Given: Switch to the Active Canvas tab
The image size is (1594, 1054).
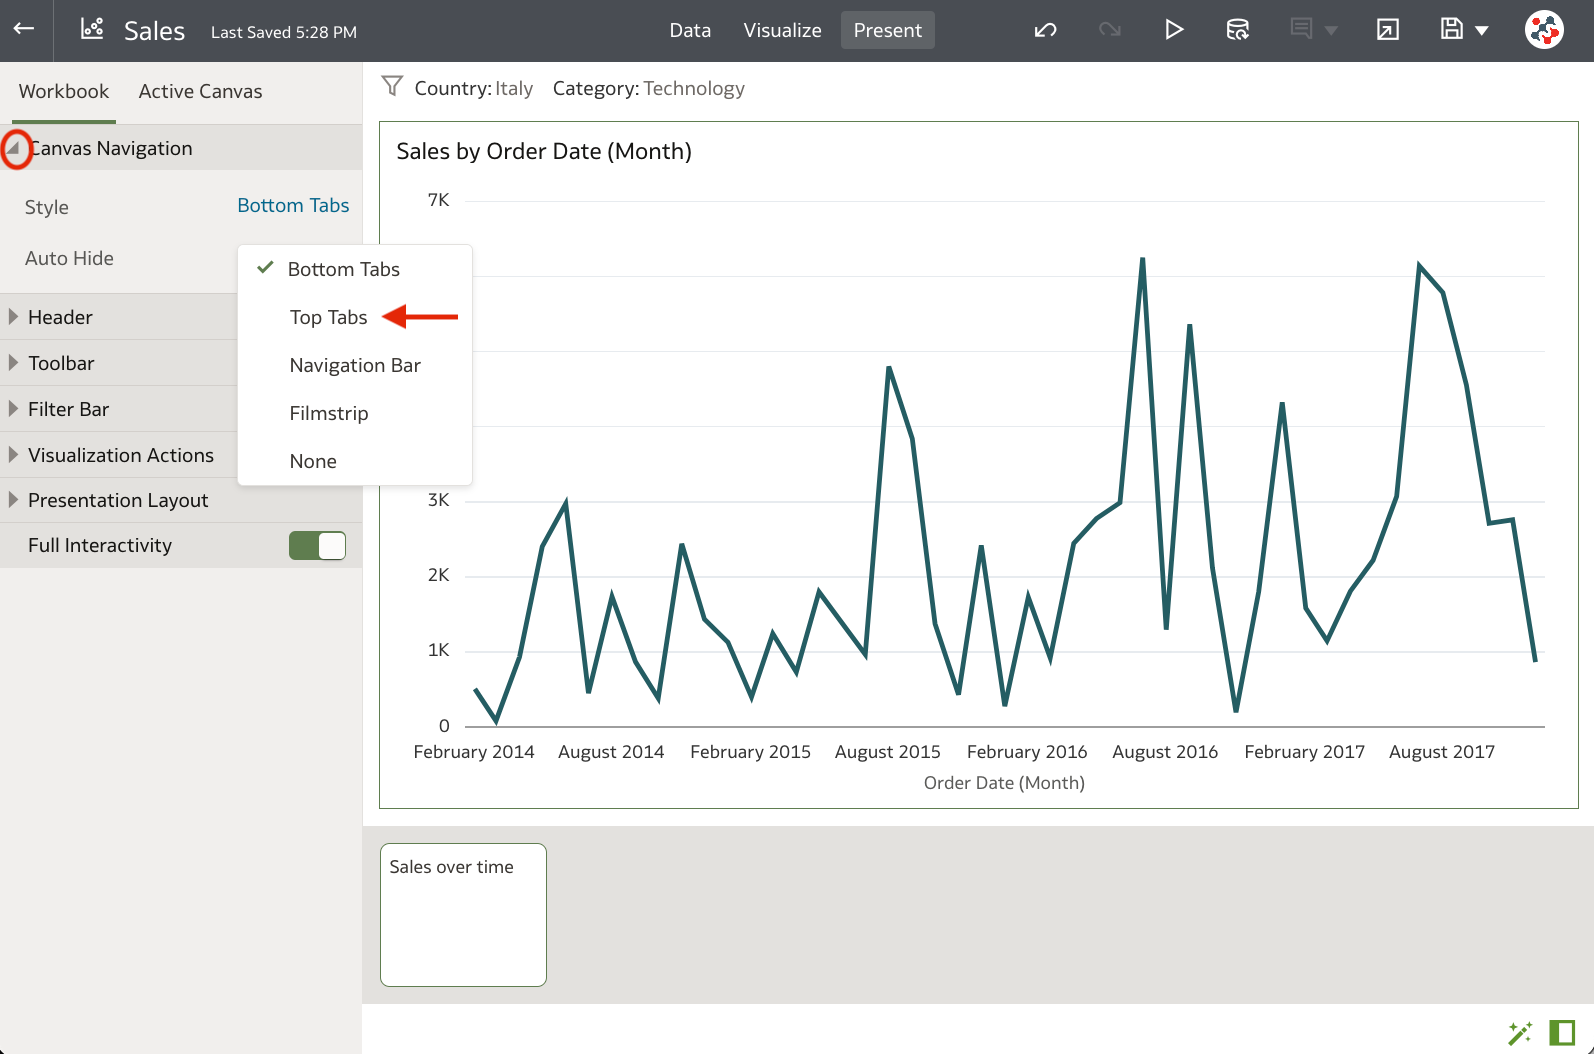Looking at the screenshot, I should tap(200, 91).
